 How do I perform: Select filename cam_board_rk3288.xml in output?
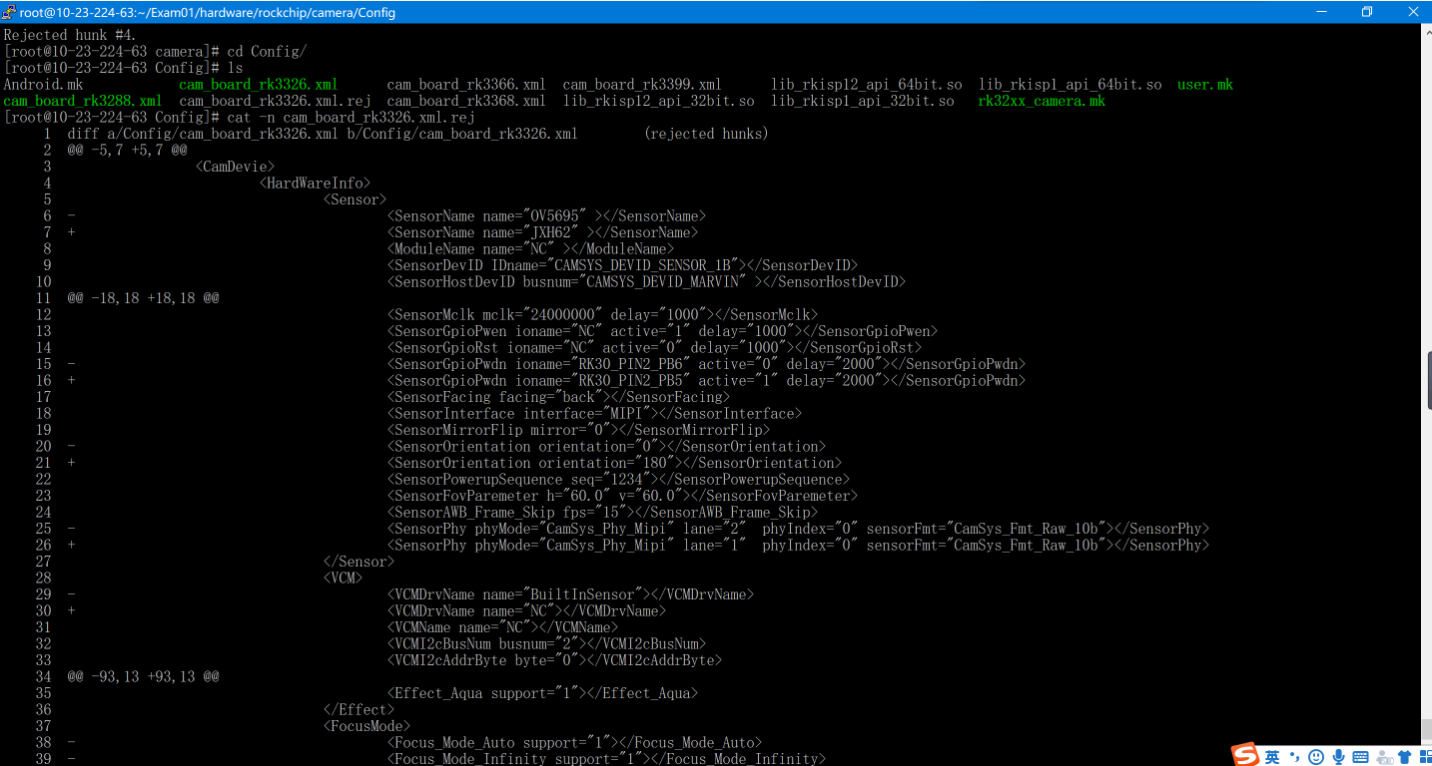(x=82, y=101)
